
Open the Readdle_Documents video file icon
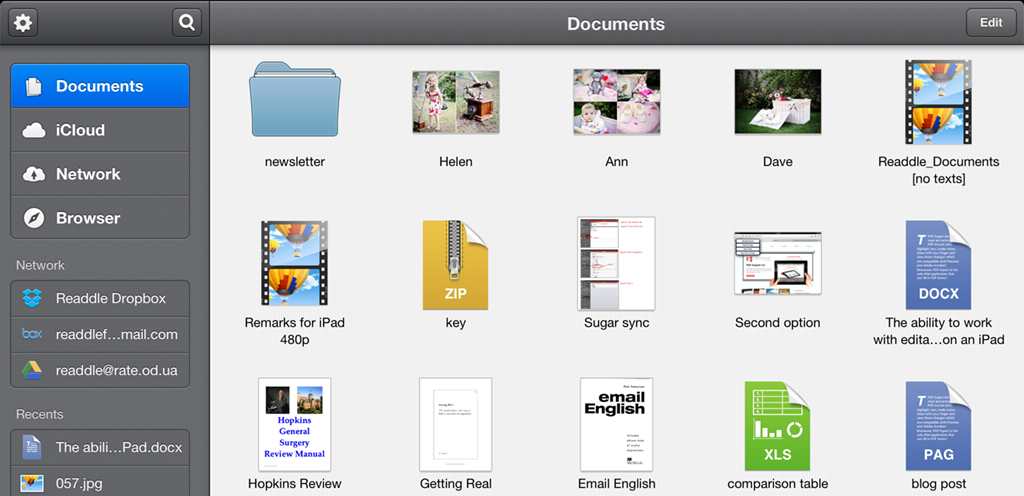938,102
